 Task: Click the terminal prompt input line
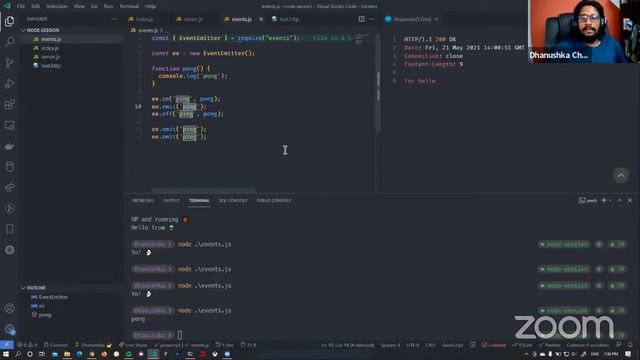[x=180, y=335]
